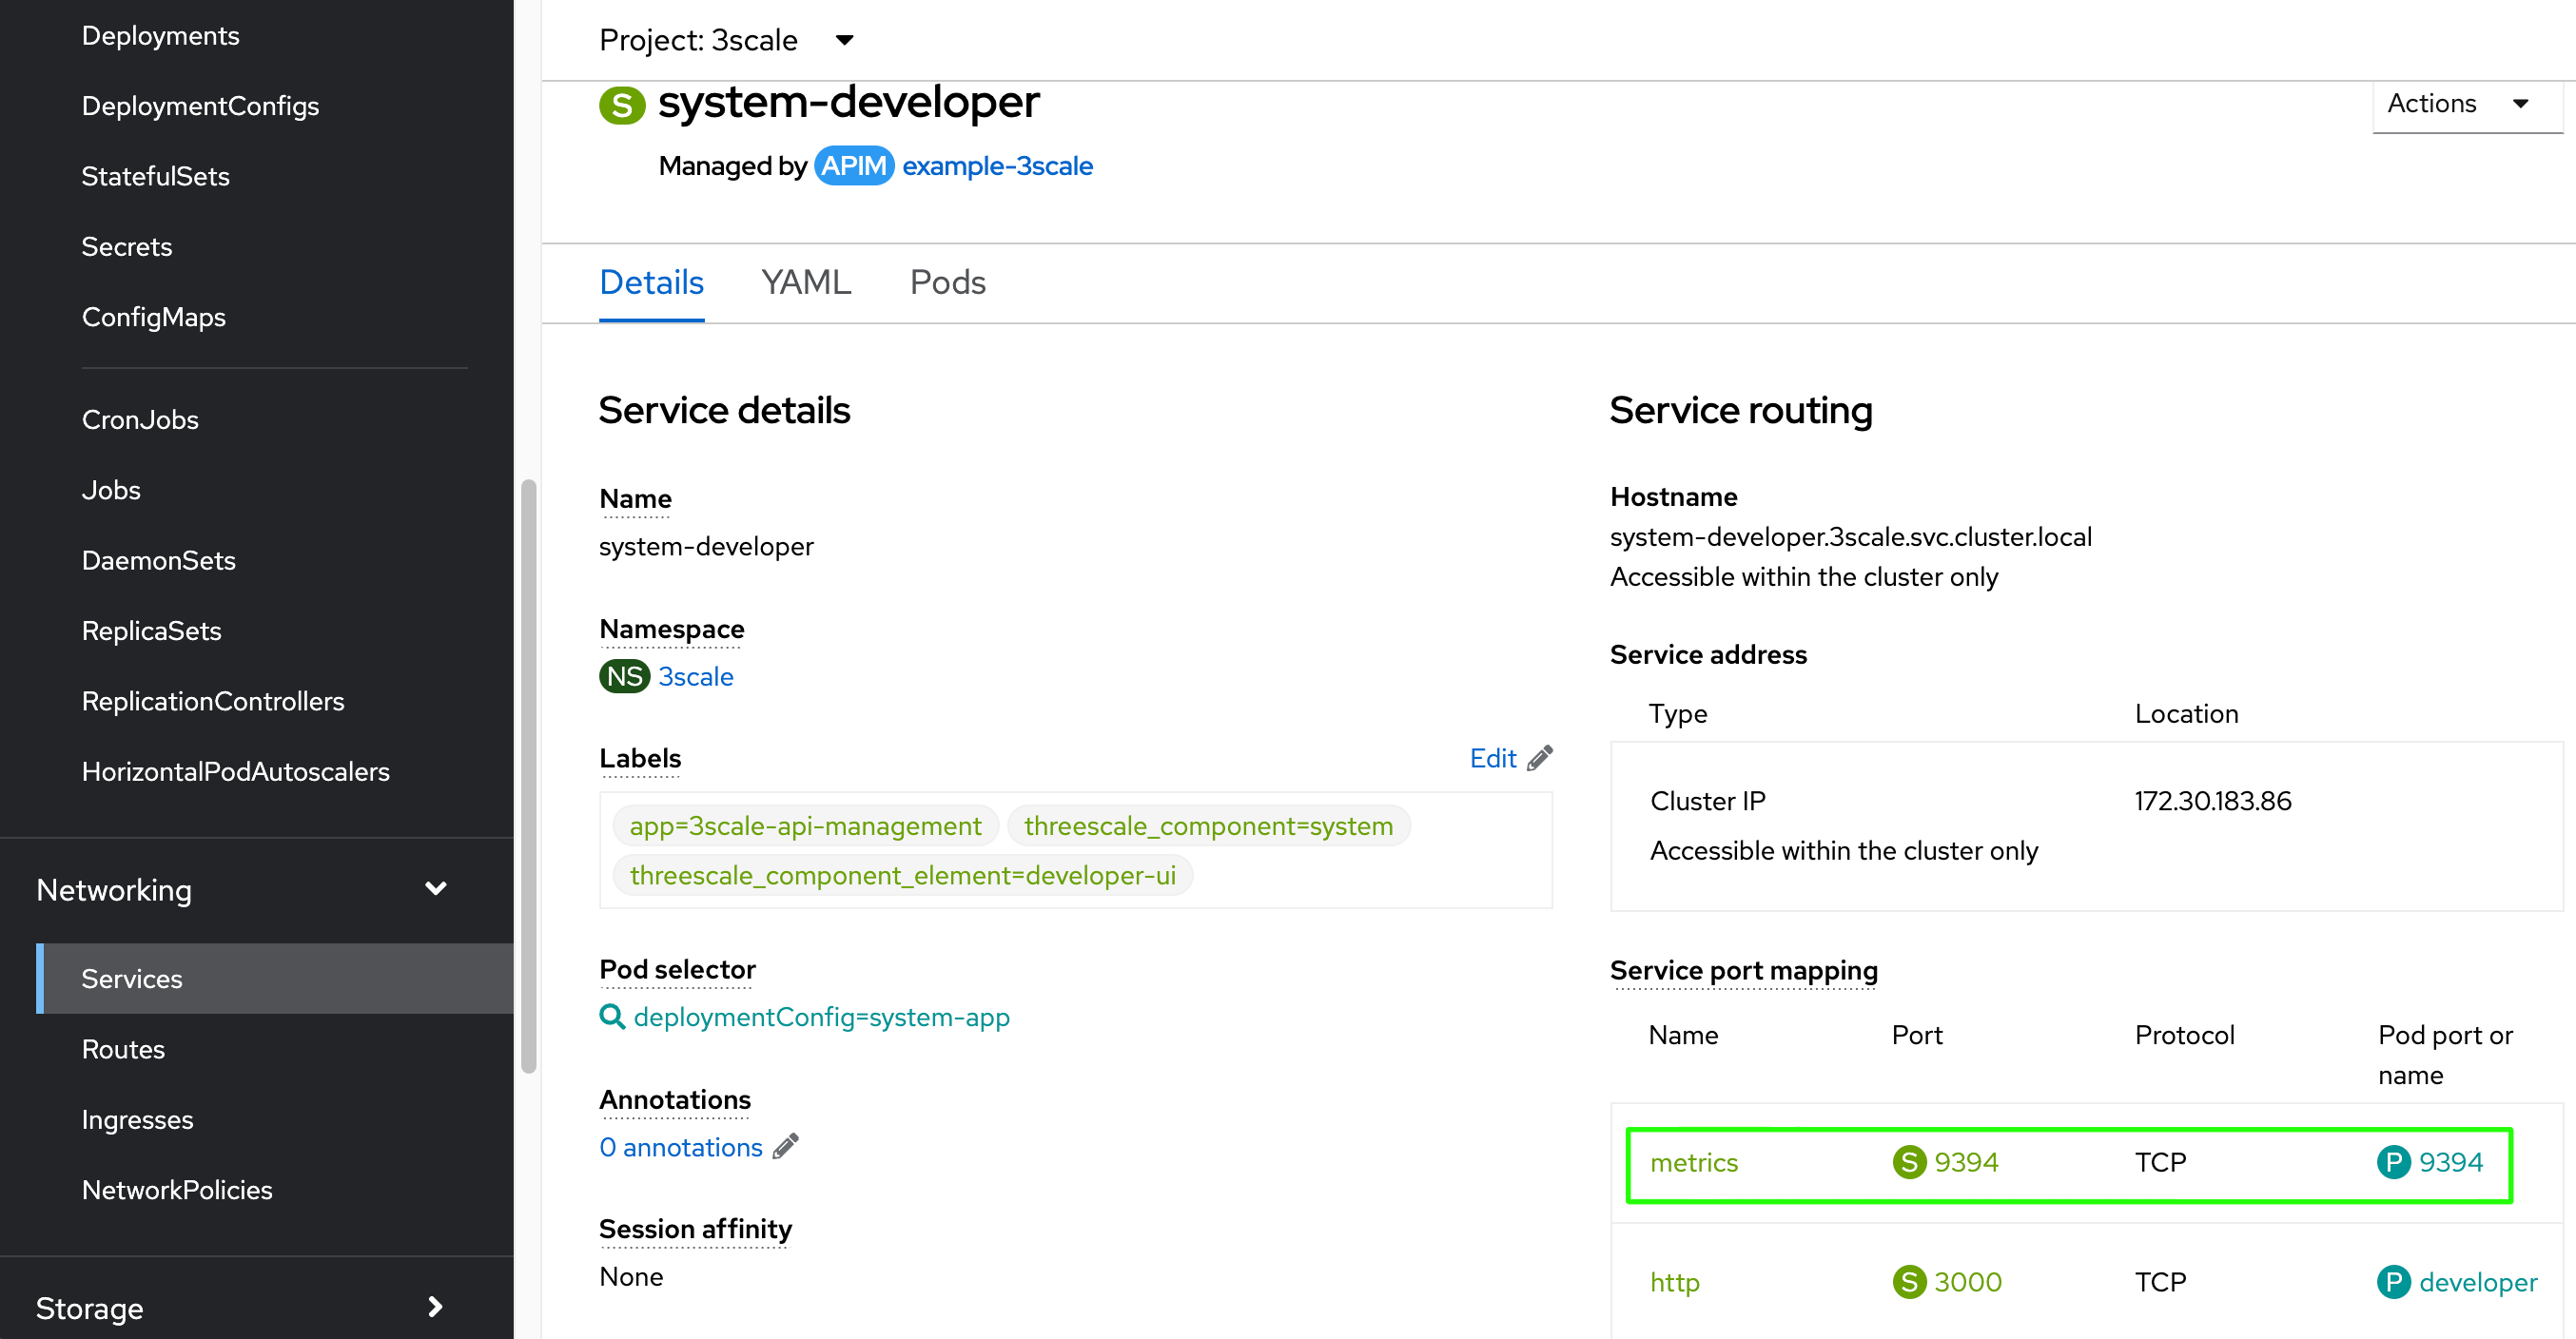This screenshot has height=1339, width=2576.
Task: Click the S badge beside port 3000
Action: [1909, 1282]
